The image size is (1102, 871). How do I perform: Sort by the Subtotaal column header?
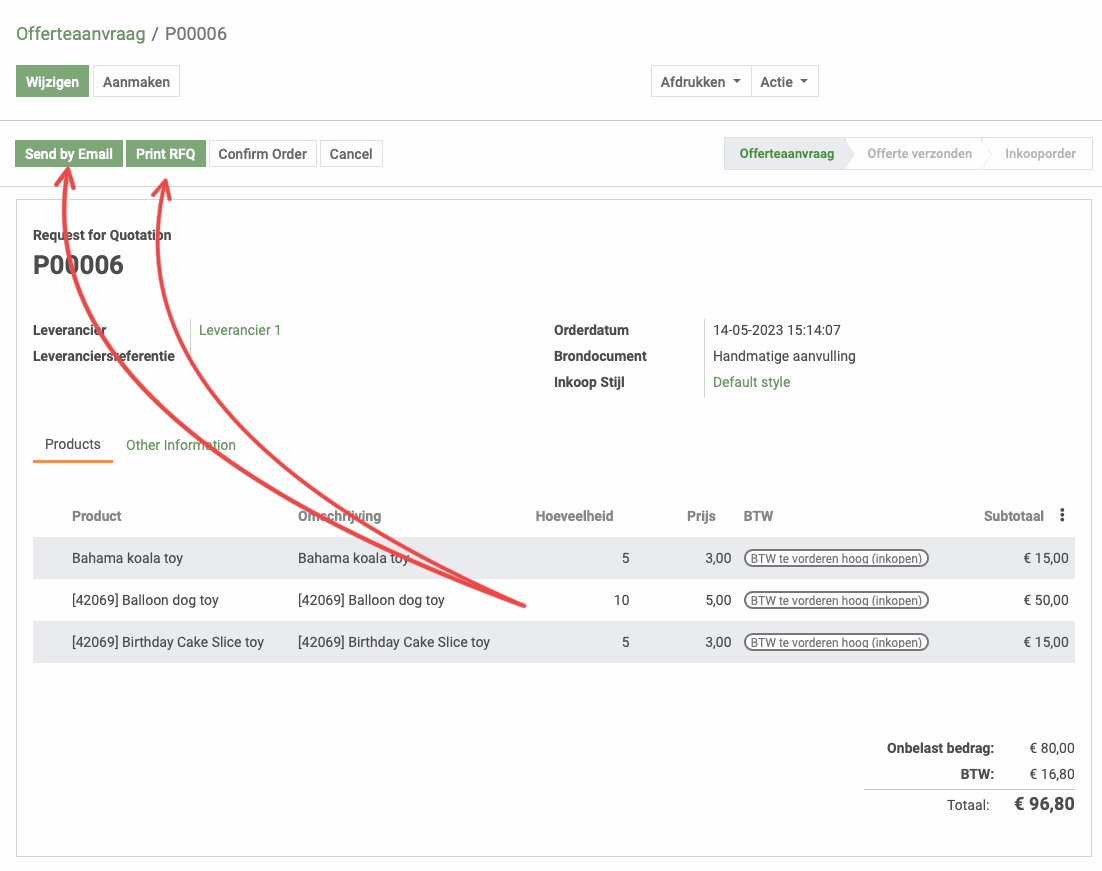pos(1013,516)
